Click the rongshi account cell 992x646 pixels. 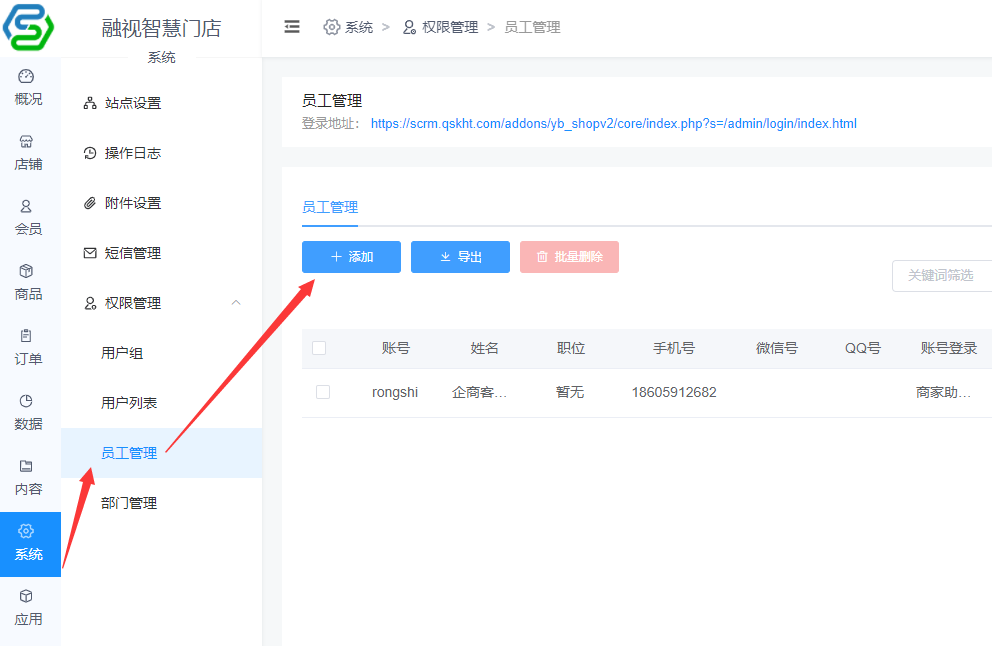395,392
